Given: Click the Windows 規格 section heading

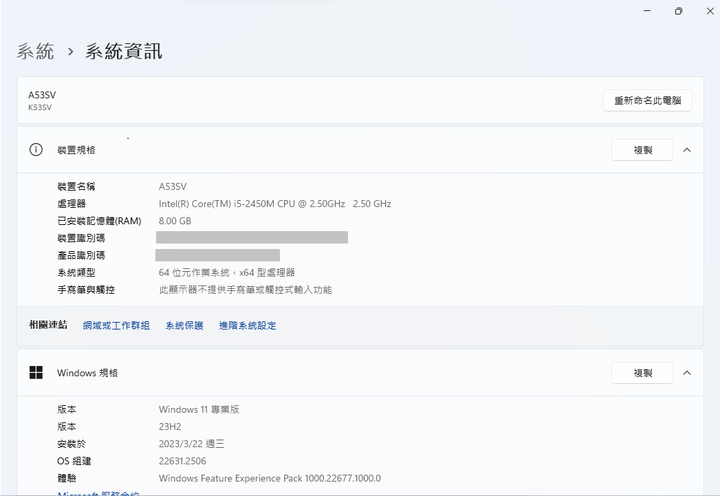Looking at the screenshot, I should coord(87,373).
